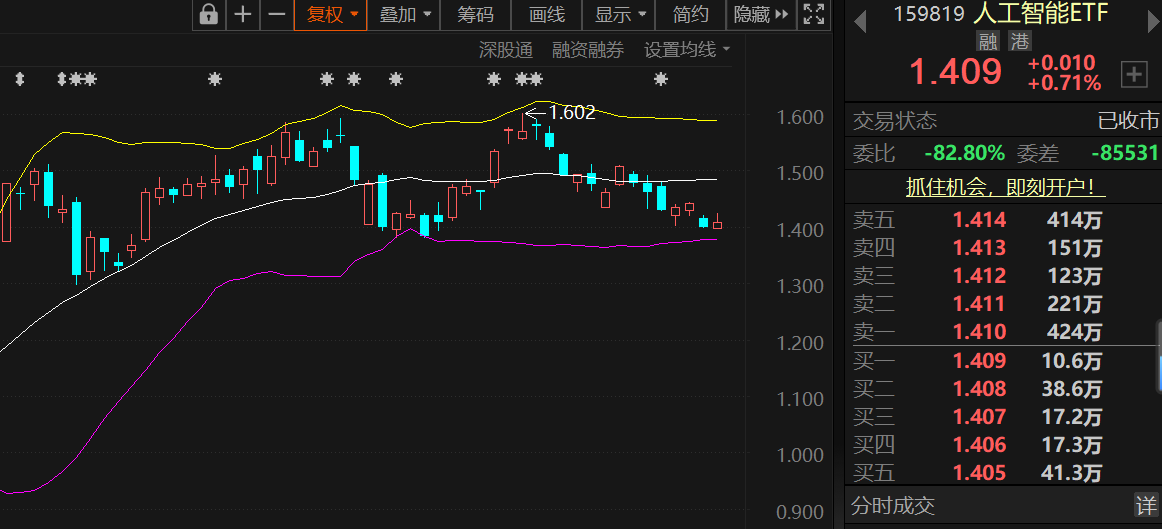Select 买四 price 1.406
This screenshot has height=529, width=1162.
[980, 445]
